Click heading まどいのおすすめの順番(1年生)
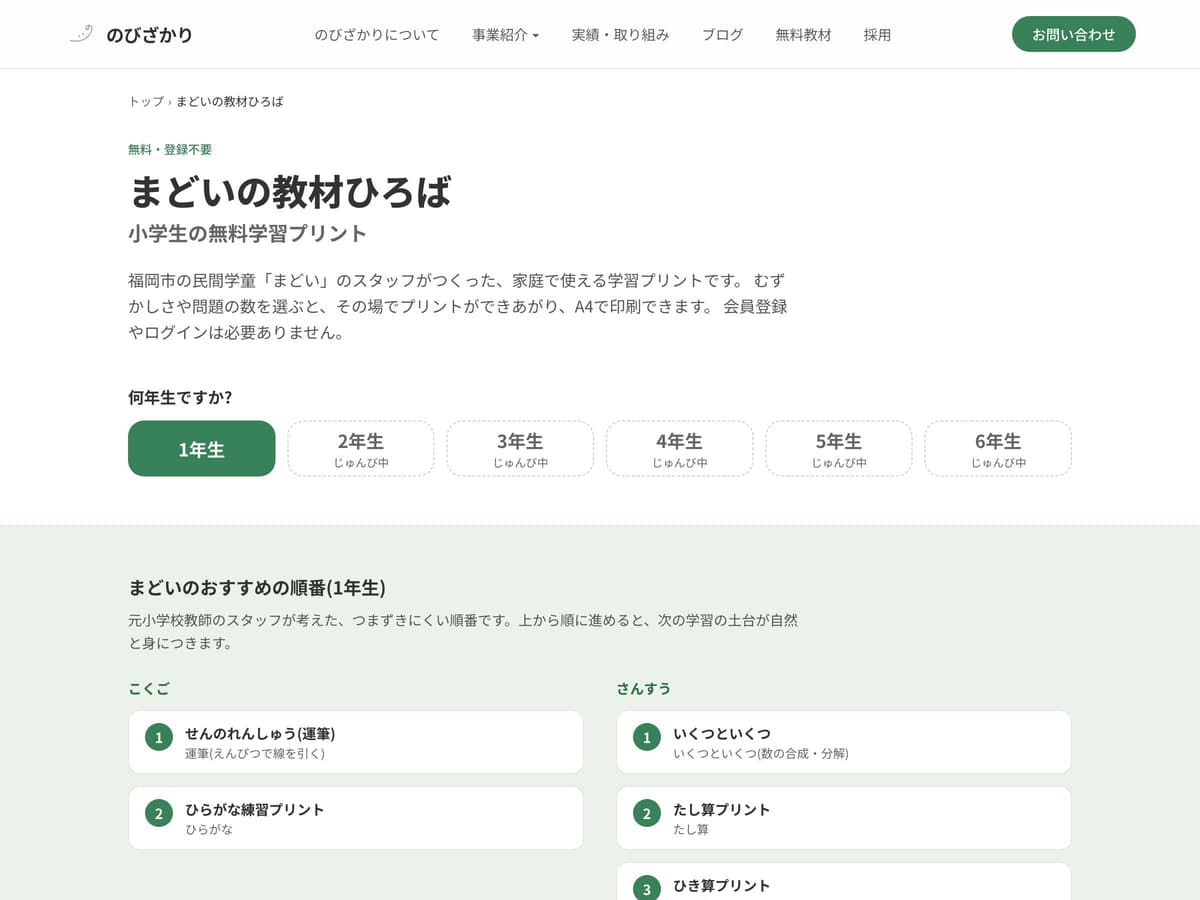This screenshot has height=900, width=1200. tap(257, 587)
